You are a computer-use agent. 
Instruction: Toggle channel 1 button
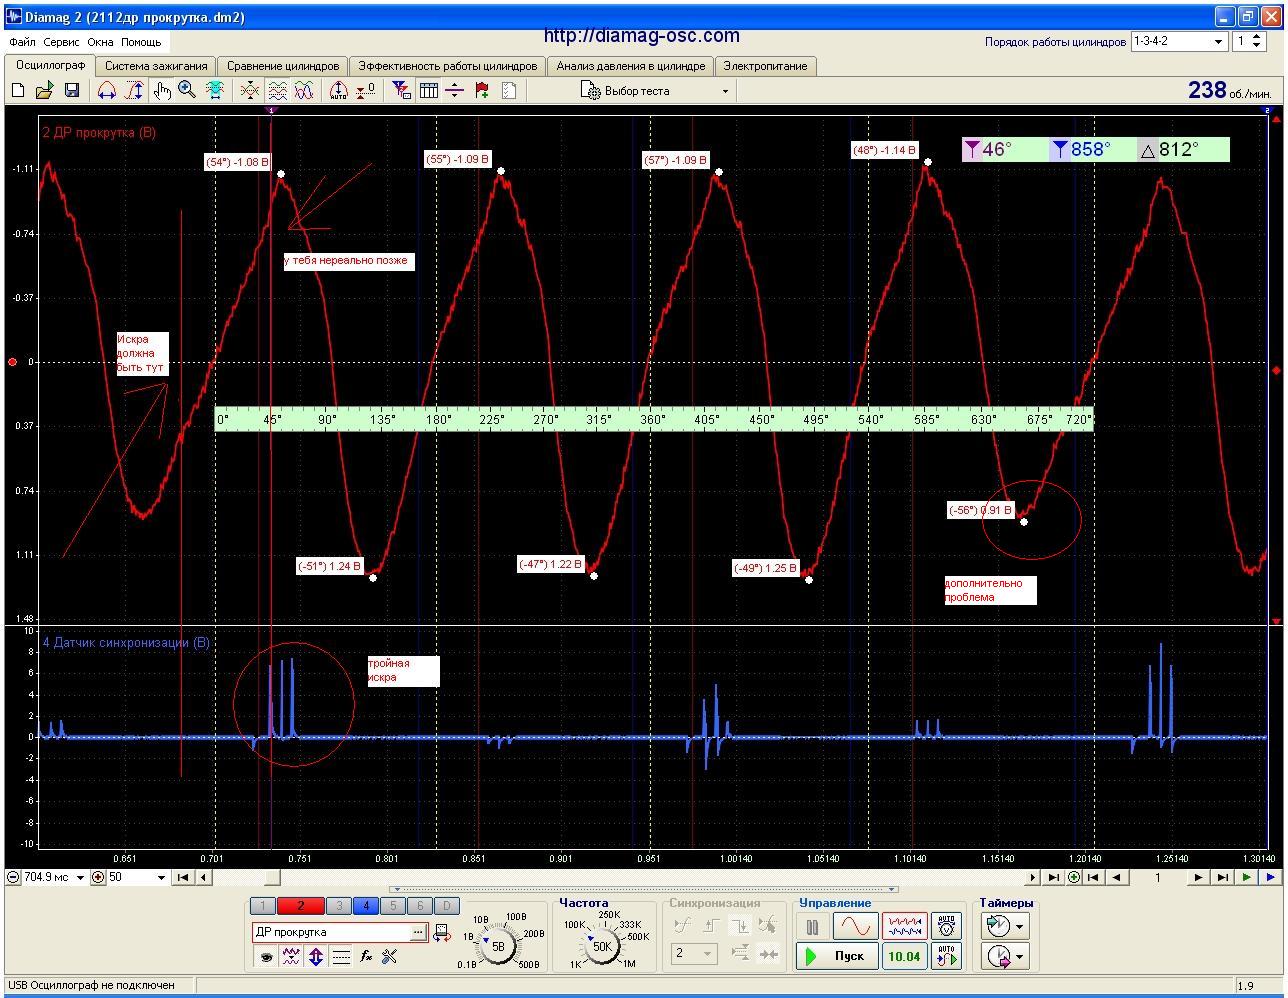click(x=262, y=906)
